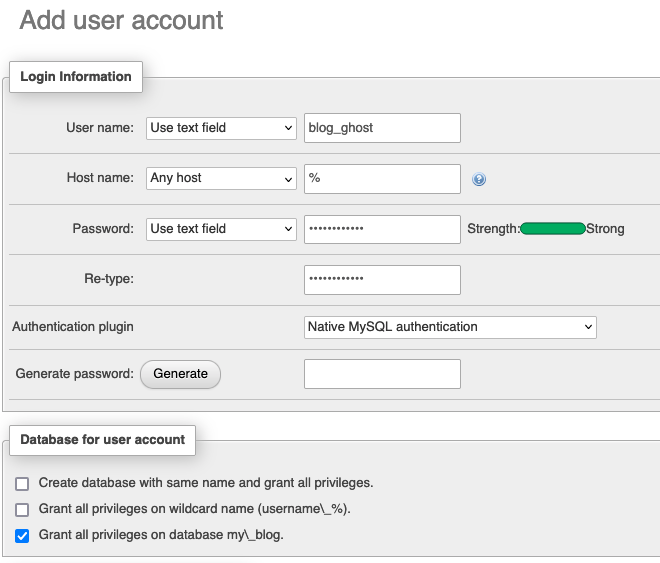Select the Database for user account header
The image size is (660, 563).
coord(103,440)
